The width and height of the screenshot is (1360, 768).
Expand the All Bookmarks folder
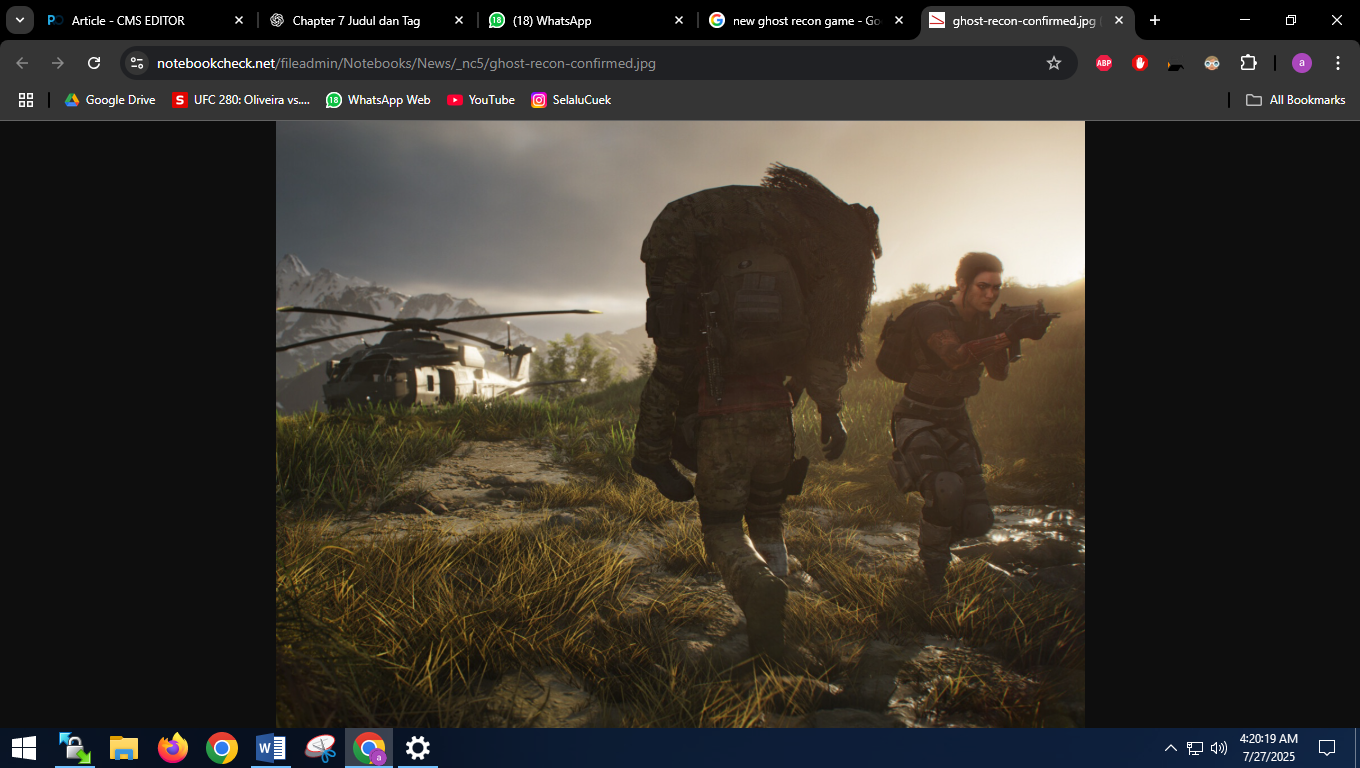click(x=1295, y=100)
